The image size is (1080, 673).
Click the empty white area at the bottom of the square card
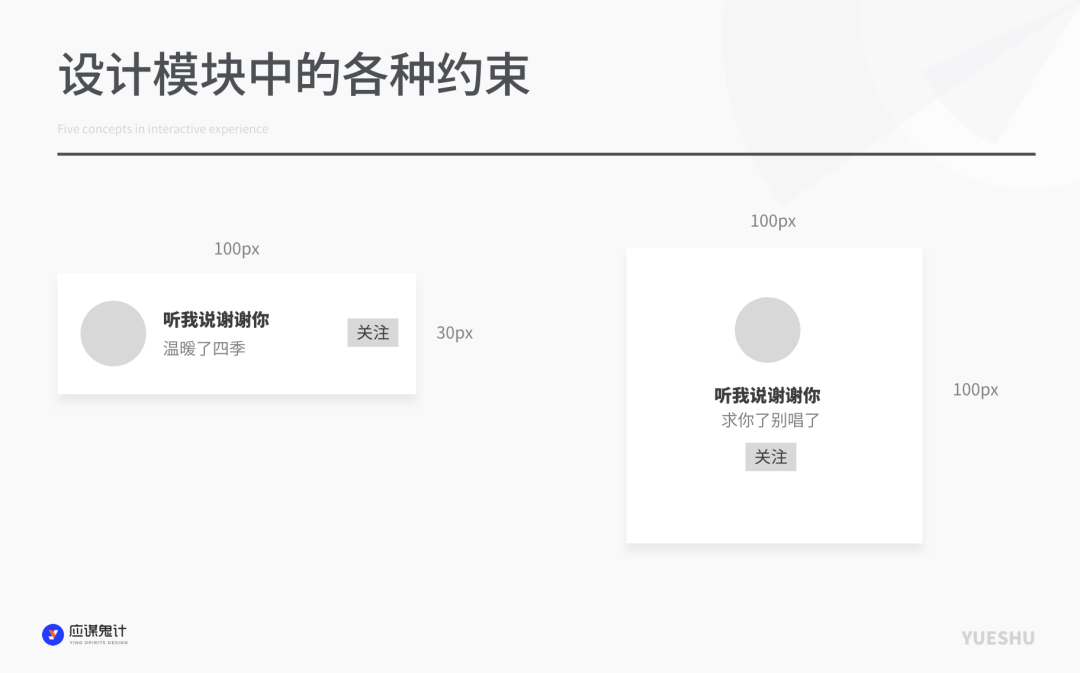774,508
